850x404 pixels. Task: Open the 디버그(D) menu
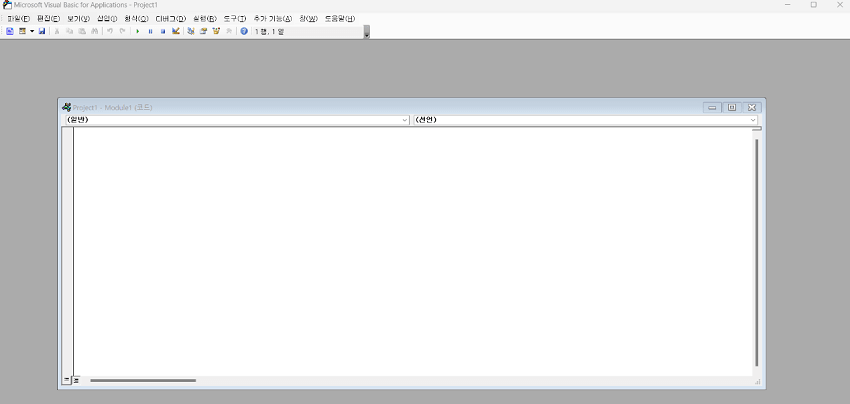(170, 18)
